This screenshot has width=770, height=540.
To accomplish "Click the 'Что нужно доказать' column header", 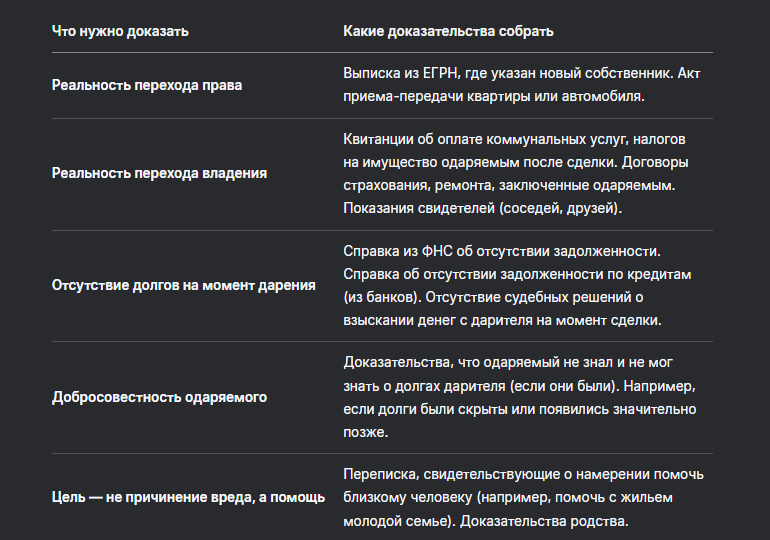I will tap(120, 31).
